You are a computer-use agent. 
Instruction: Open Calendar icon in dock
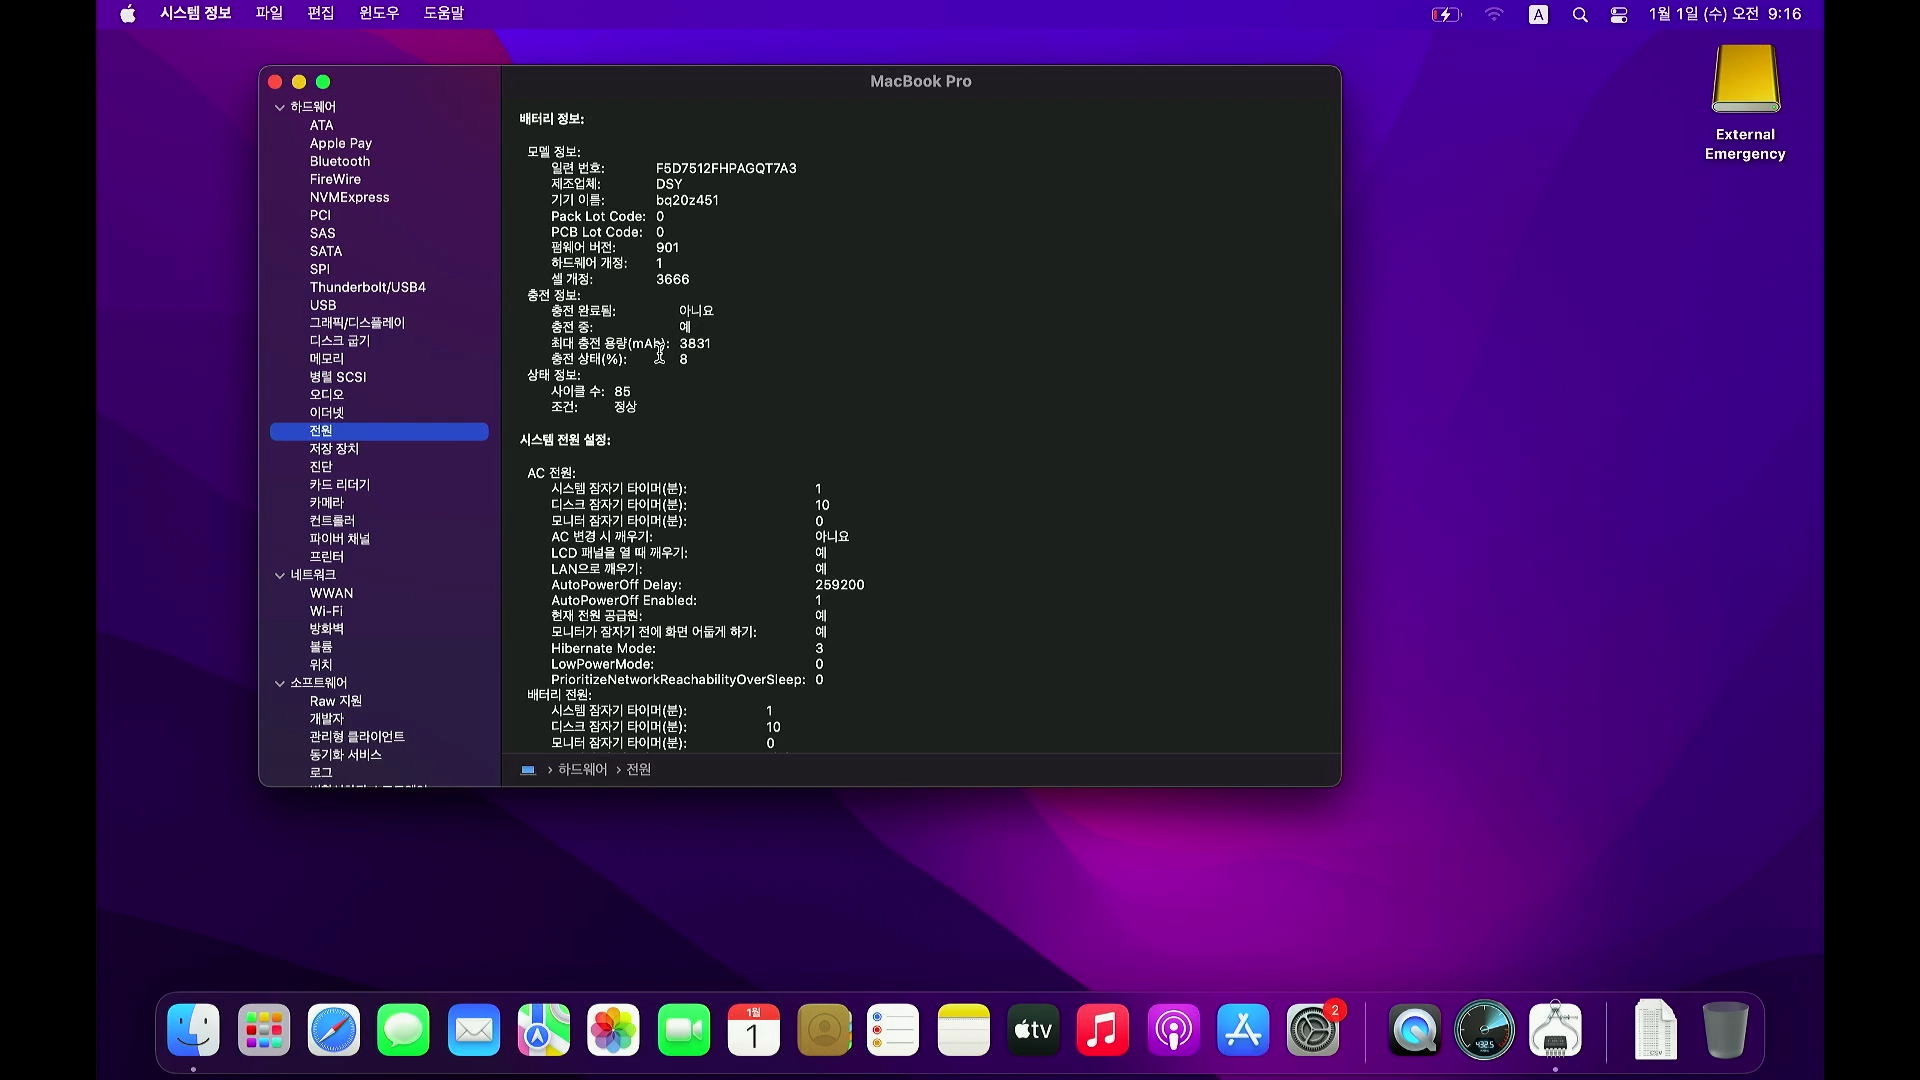pyautogui.click(x=754, y=1030)
